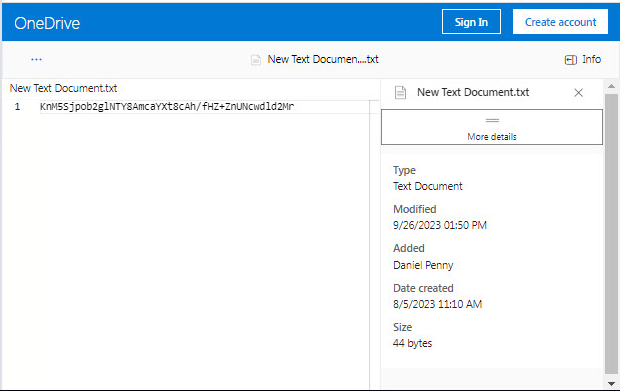Toggle the Info details pane label
The image size is (620, 391).
592,59
